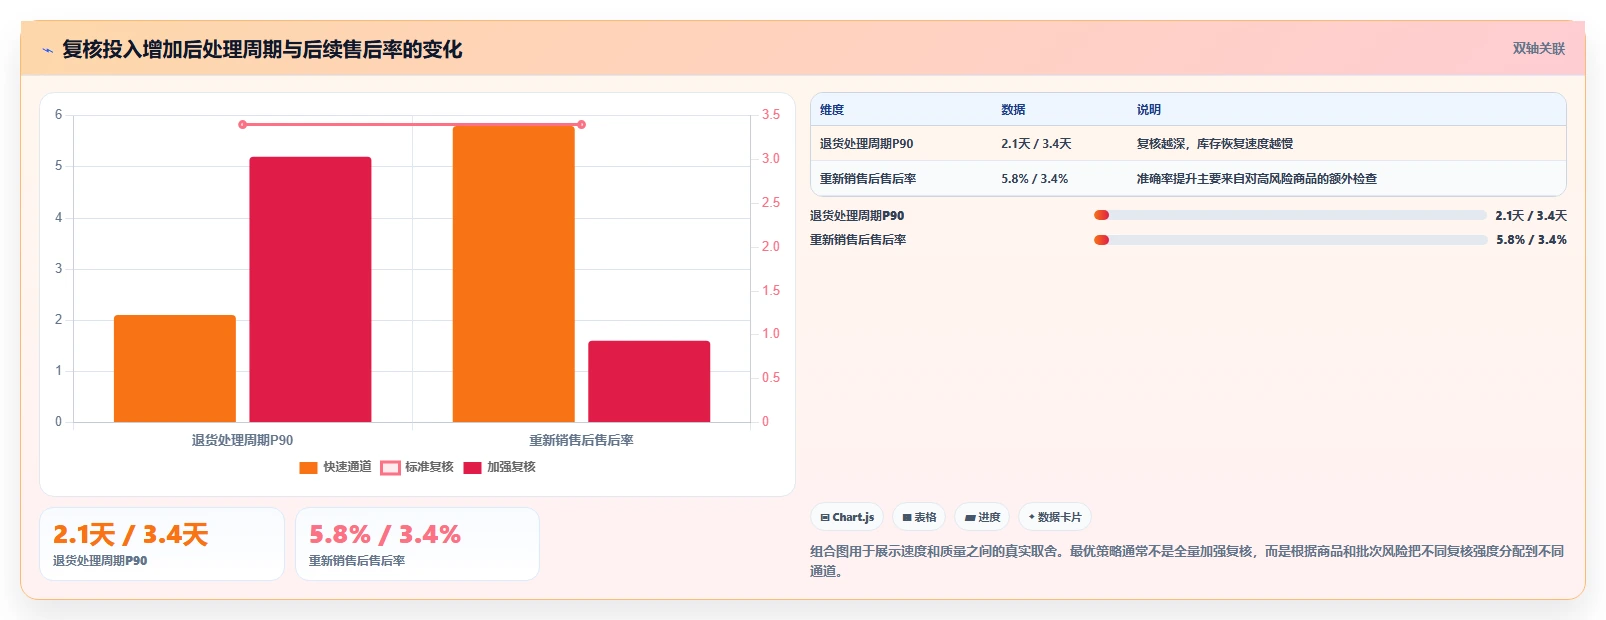
Task: Click the progress value 2.1天 / 3.4天 text
Action: click(1531, 216)
